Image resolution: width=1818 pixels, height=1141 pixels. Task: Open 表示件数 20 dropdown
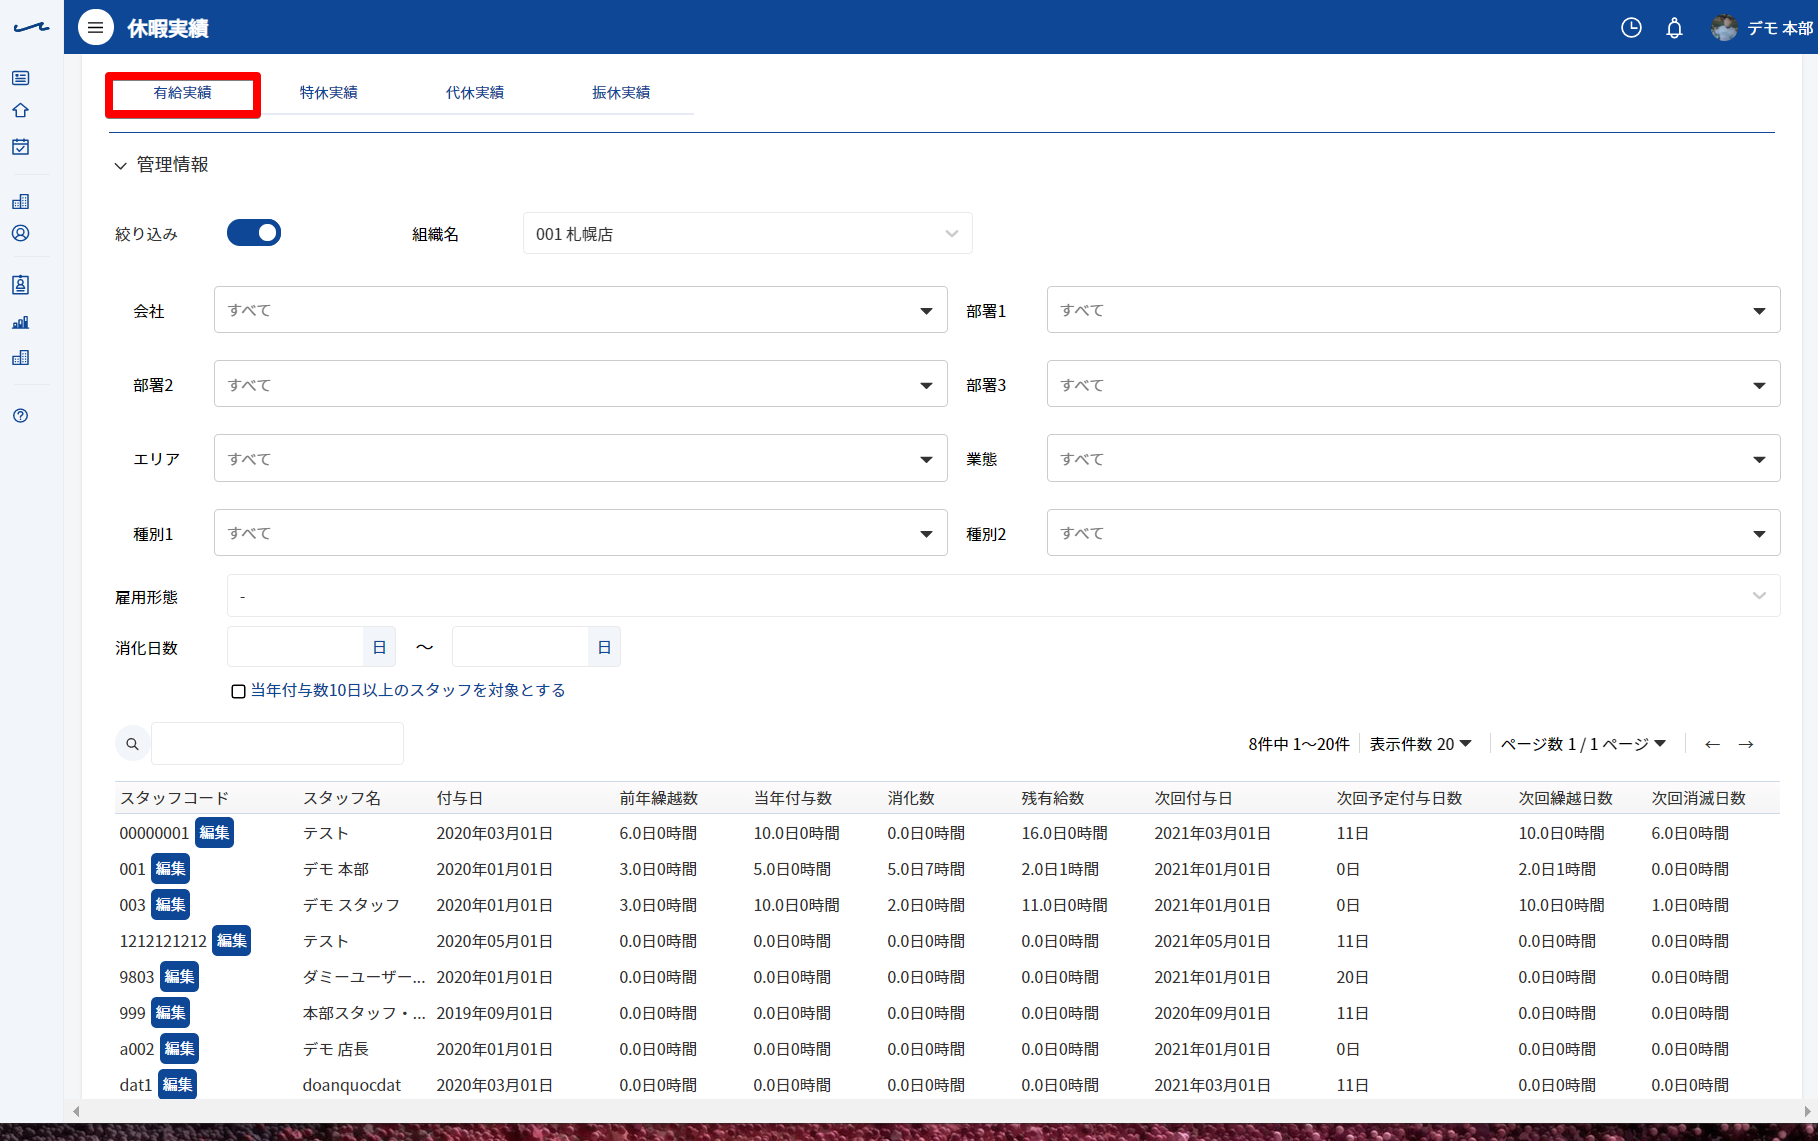point(1420,744)
